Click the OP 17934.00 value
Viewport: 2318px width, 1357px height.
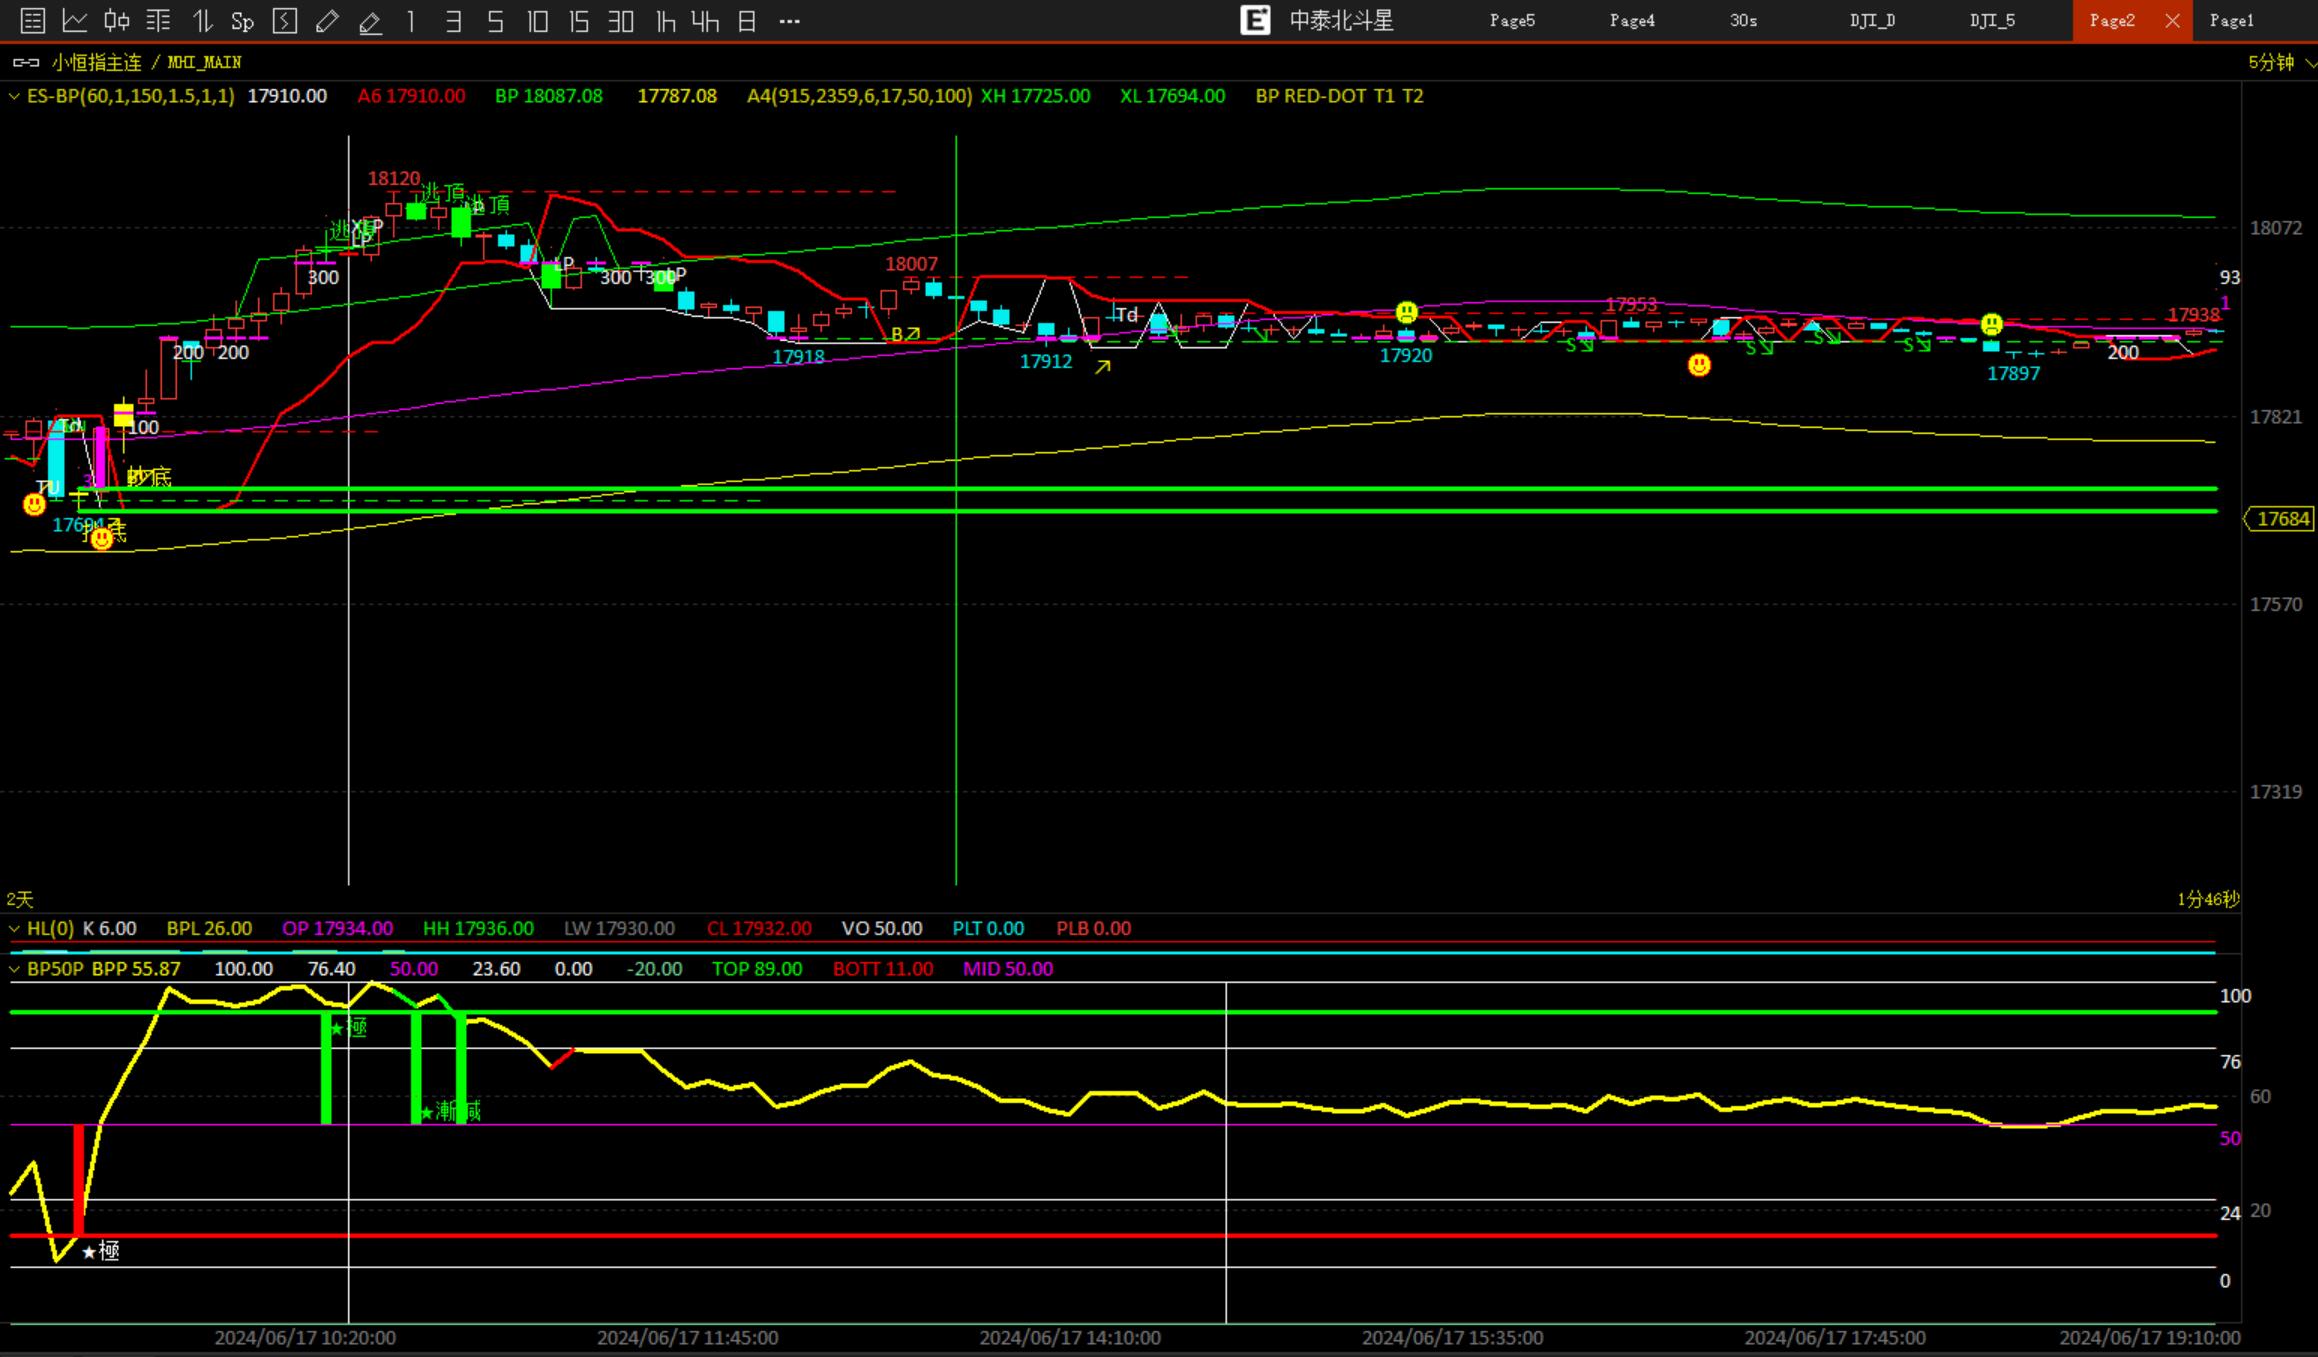click(337, 929)
